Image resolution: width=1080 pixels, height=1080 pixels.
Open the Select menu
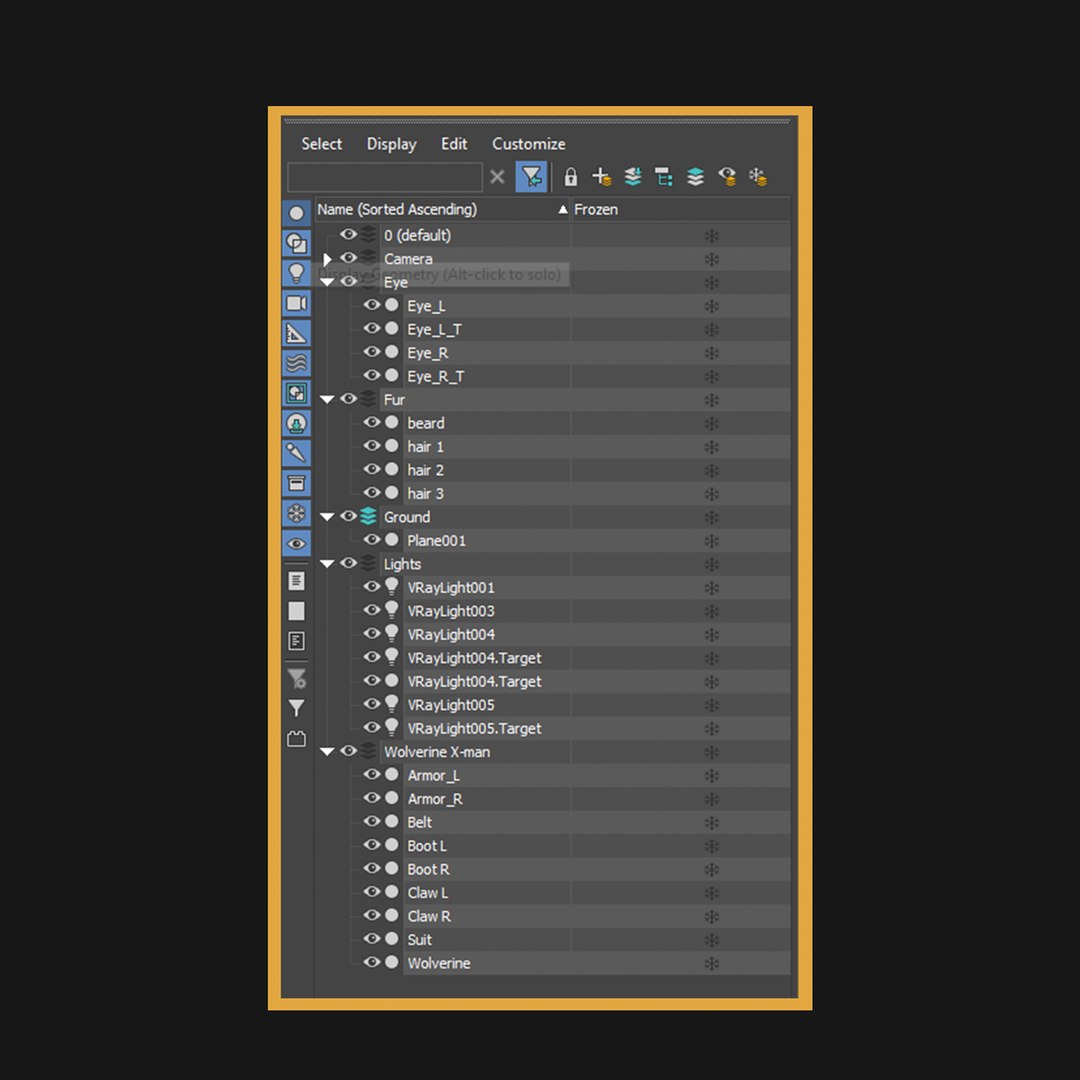point(322,144)
